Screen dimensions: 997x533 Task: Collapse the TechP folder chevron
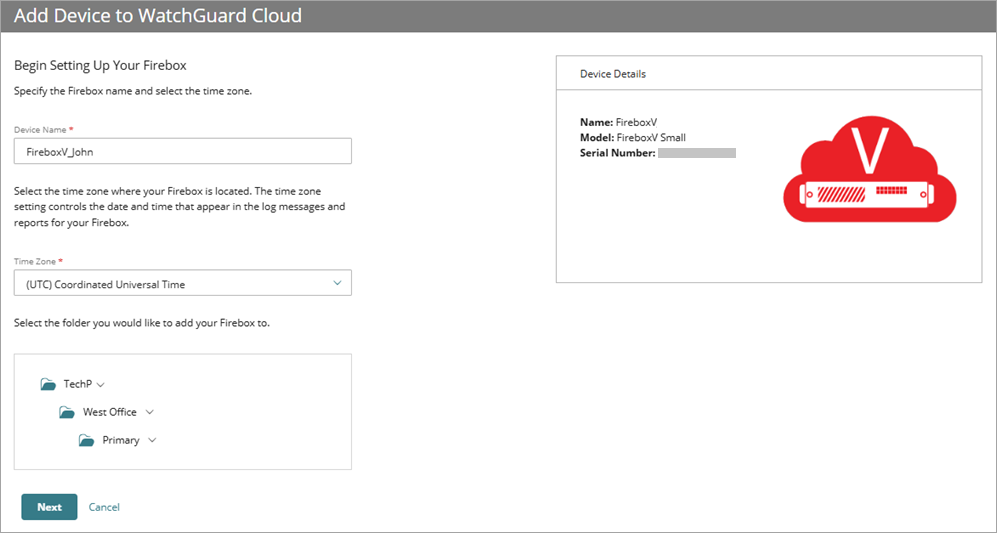pyautogui.click(x=100, y=385)
